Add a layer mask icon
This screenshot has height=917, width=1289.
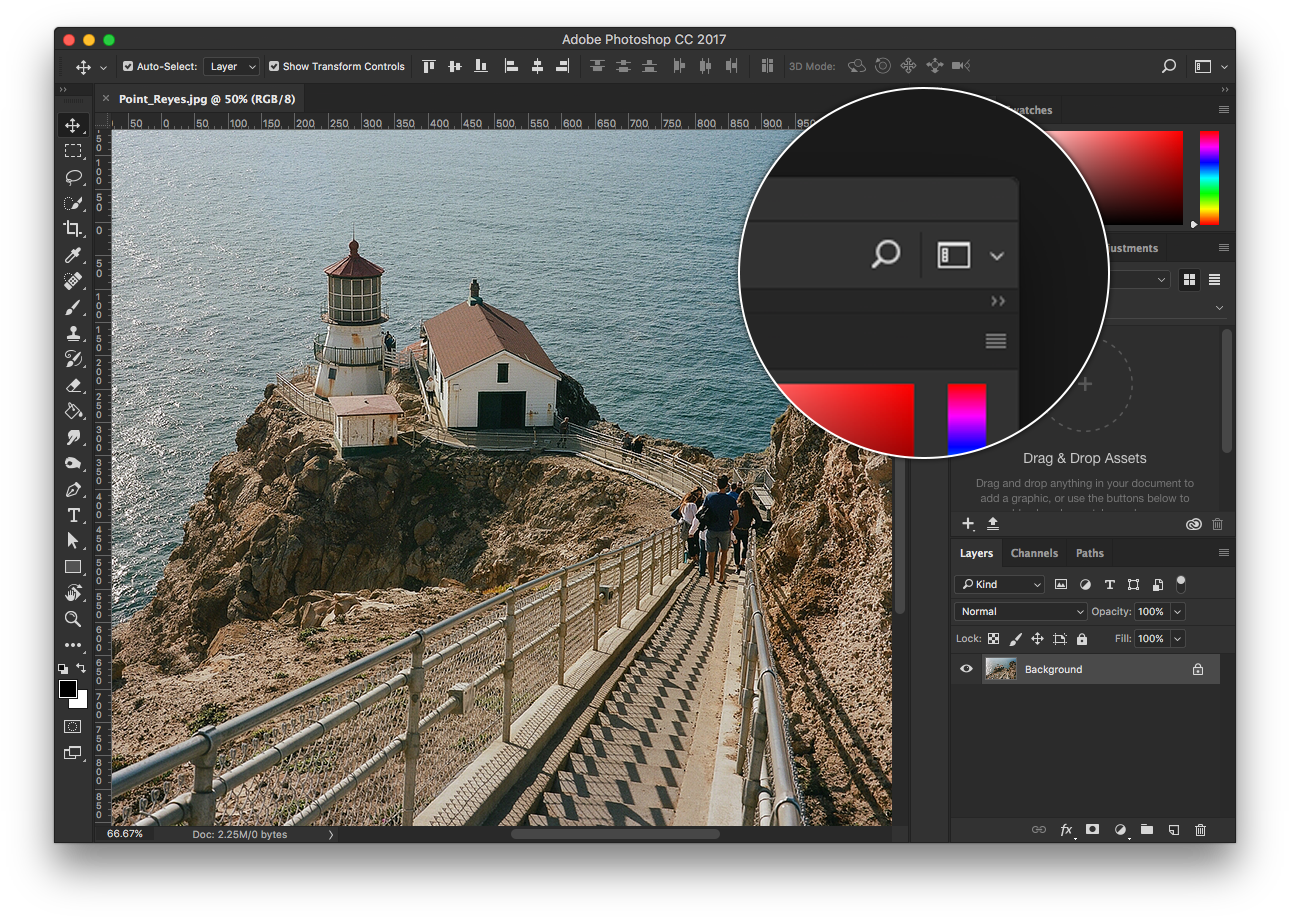point(1093,830)
